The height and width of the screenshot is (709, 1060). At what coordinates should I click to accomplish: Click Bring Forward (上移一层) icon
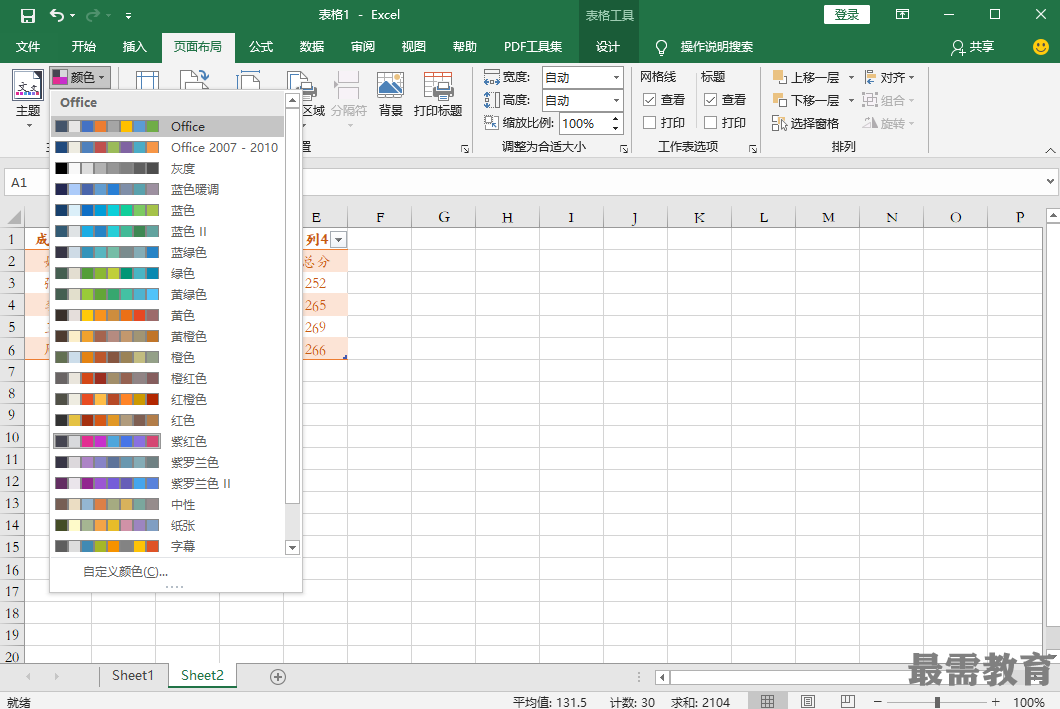(779, 77)
